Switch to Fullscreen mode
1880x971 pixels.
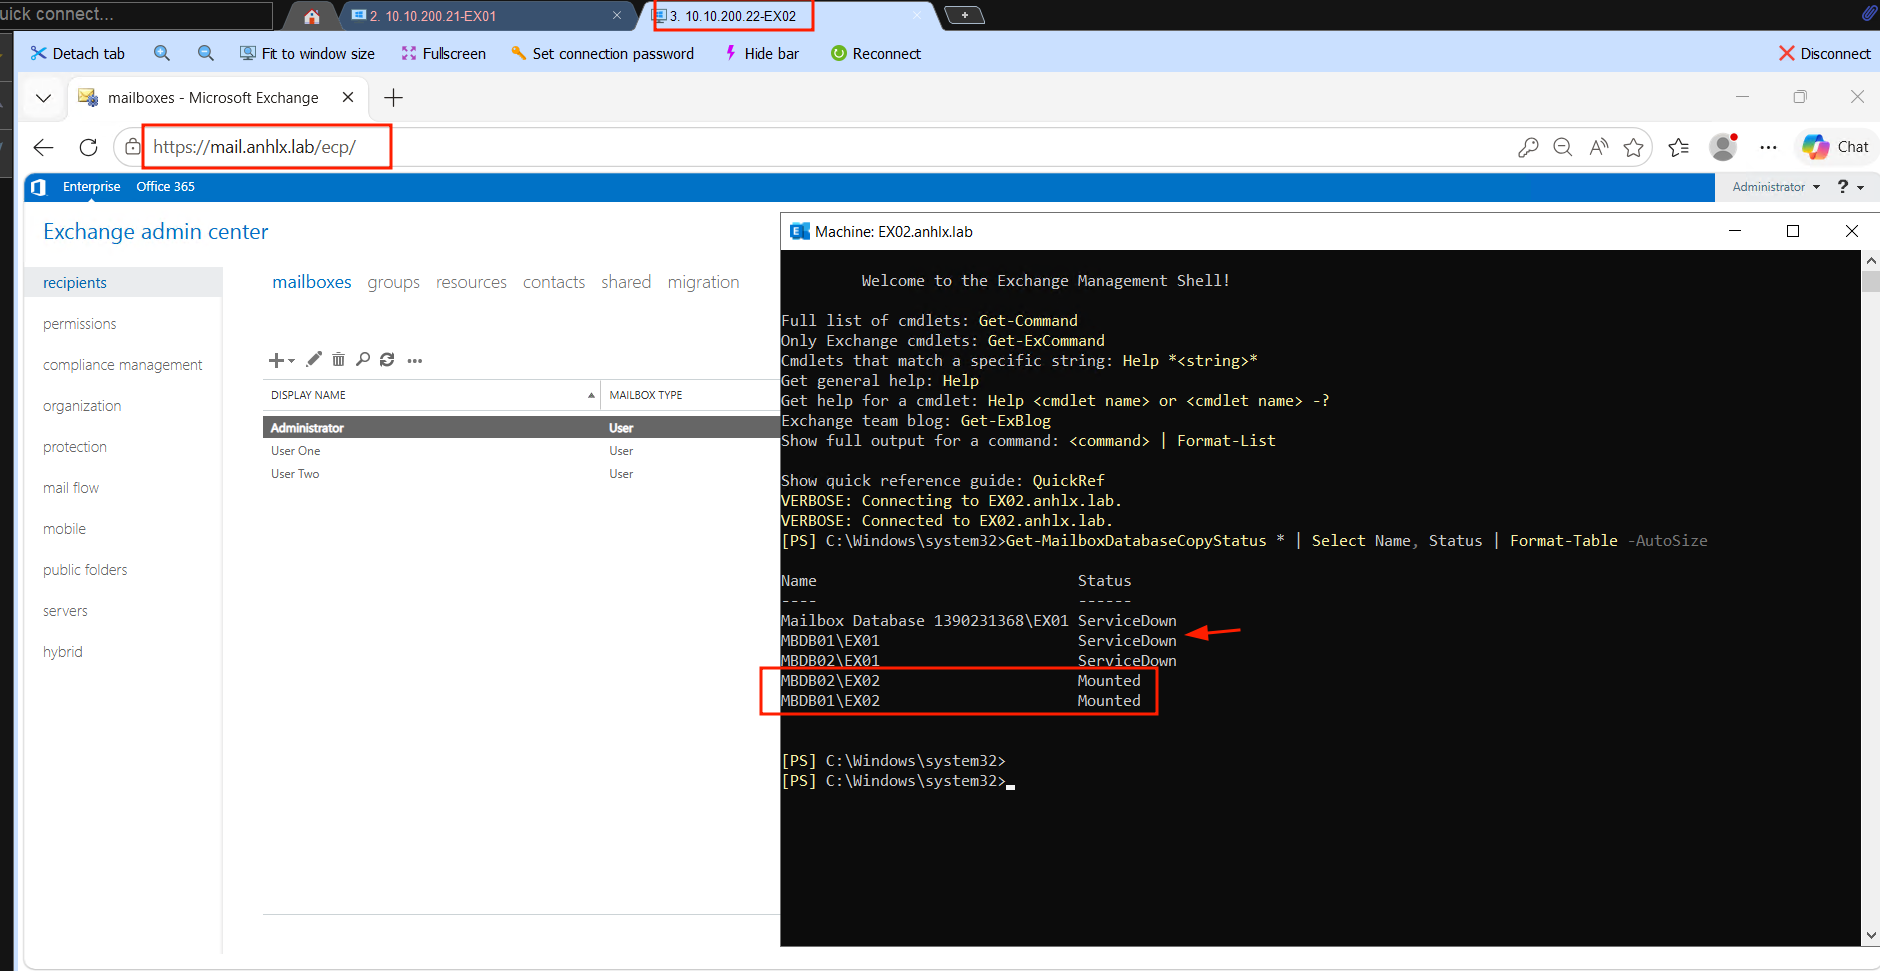click(x=444, y=54)
